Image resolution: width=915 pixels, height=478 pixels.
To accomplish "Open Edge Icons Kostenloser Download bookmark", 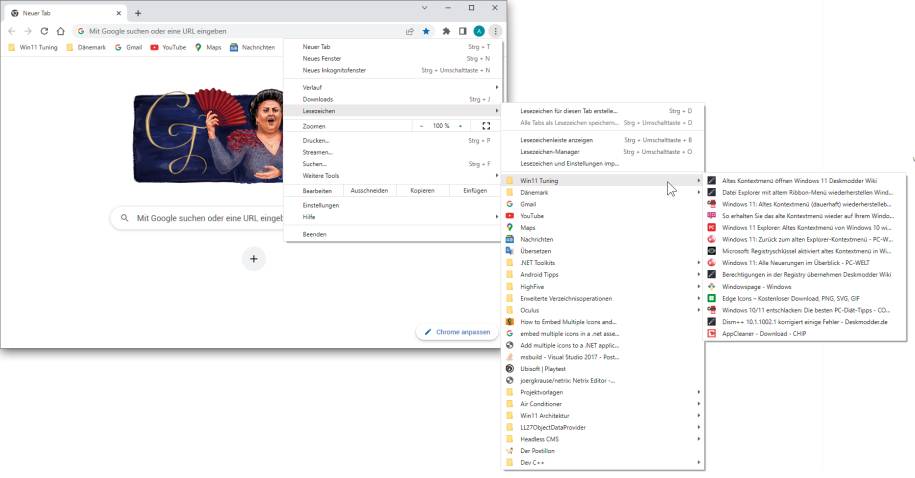I will [805, 298].
